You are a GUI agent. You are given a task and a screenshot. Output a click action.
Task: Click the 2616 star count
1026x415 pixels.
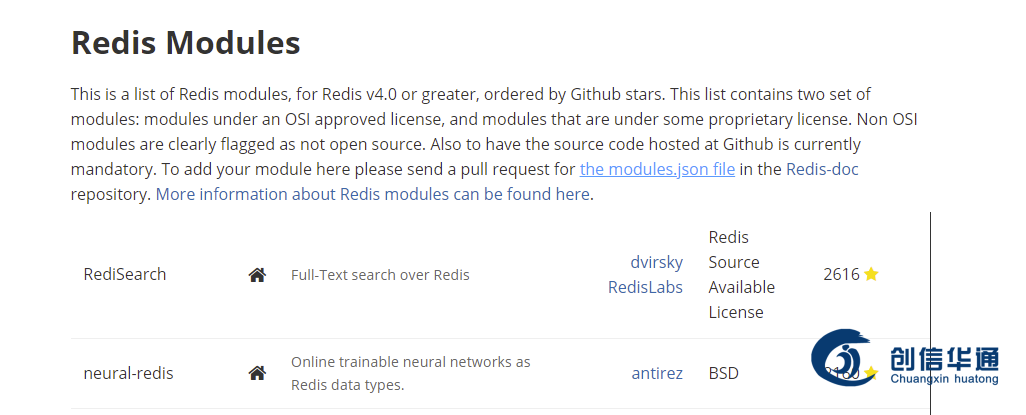(x=841, y=274)
